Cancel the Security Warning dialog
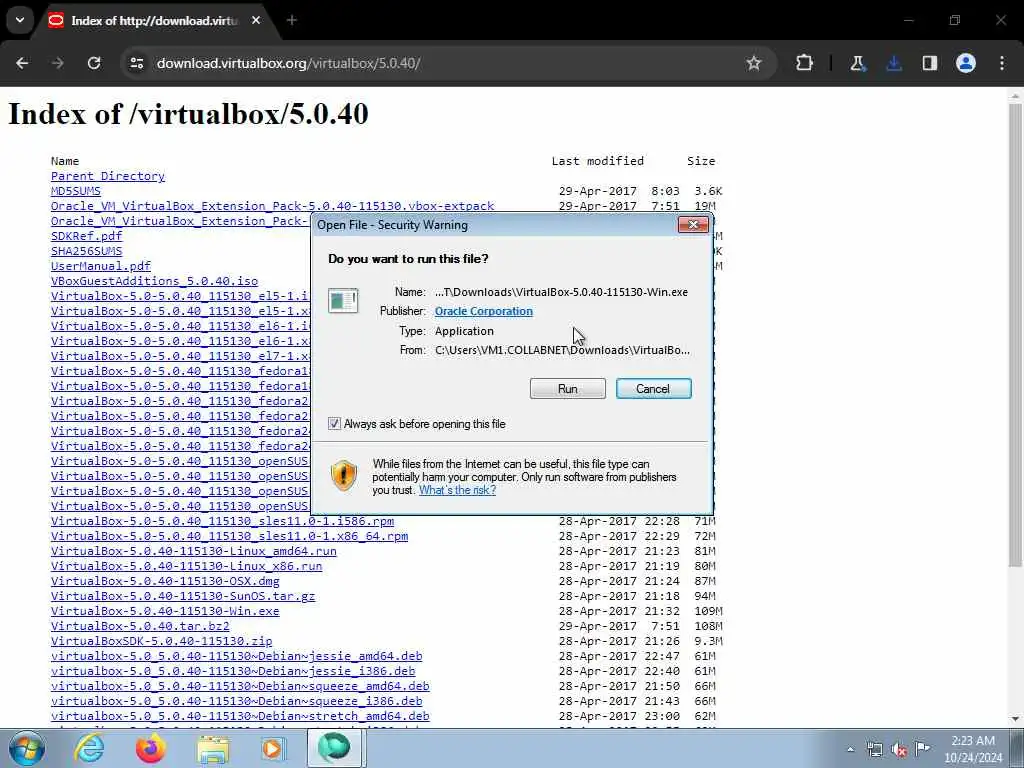This screenshot has height=768, width=1024. pos(653,389)
